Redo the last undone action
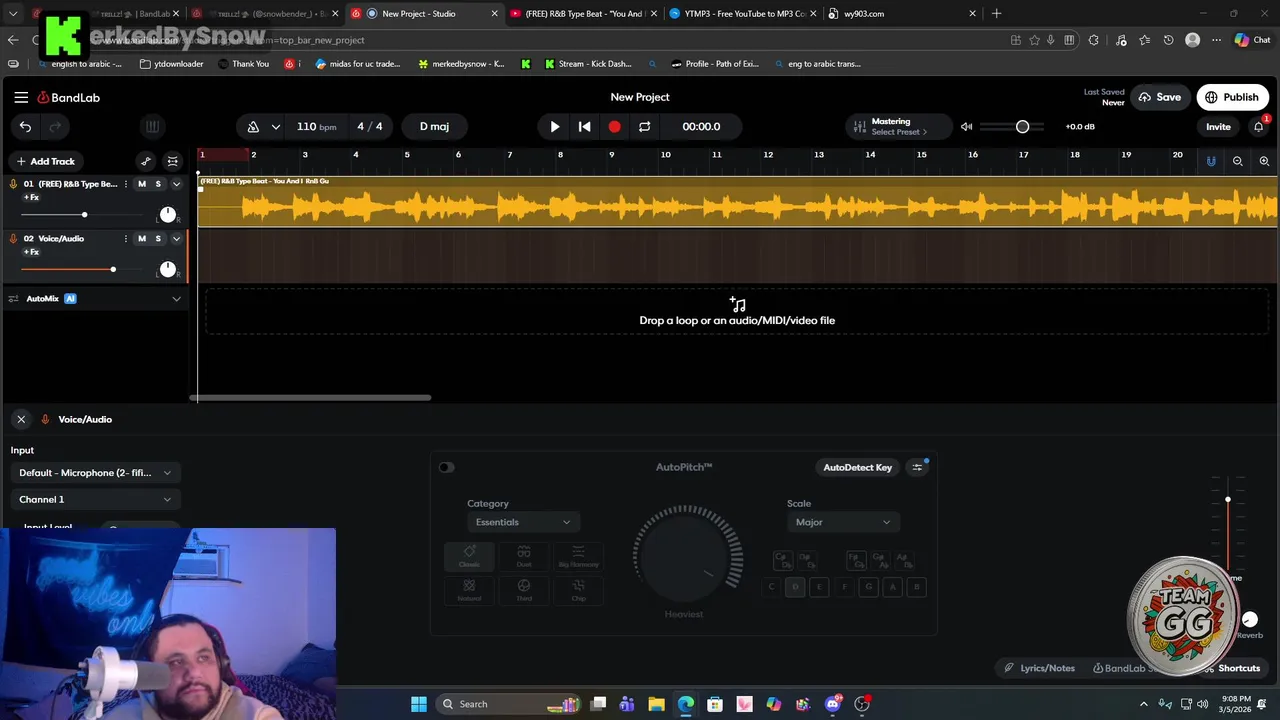The width and height of the screenshot is (1280, 720). (56, 126)
